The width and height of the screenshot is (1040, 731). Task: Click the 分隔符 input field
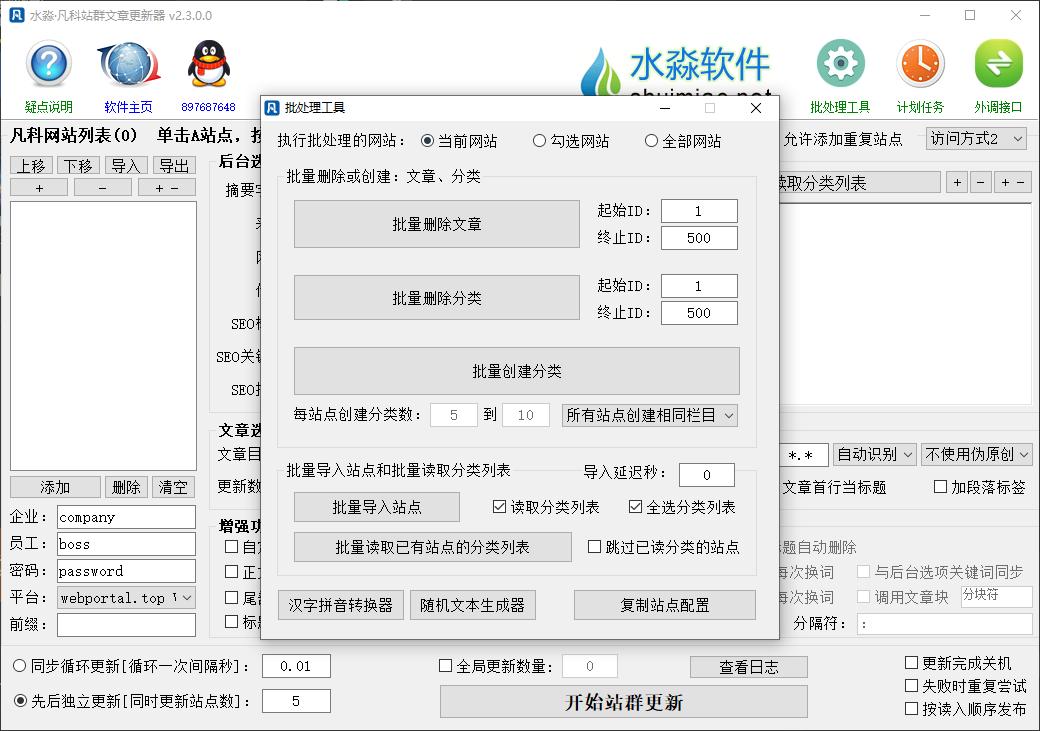coord(944,624)
